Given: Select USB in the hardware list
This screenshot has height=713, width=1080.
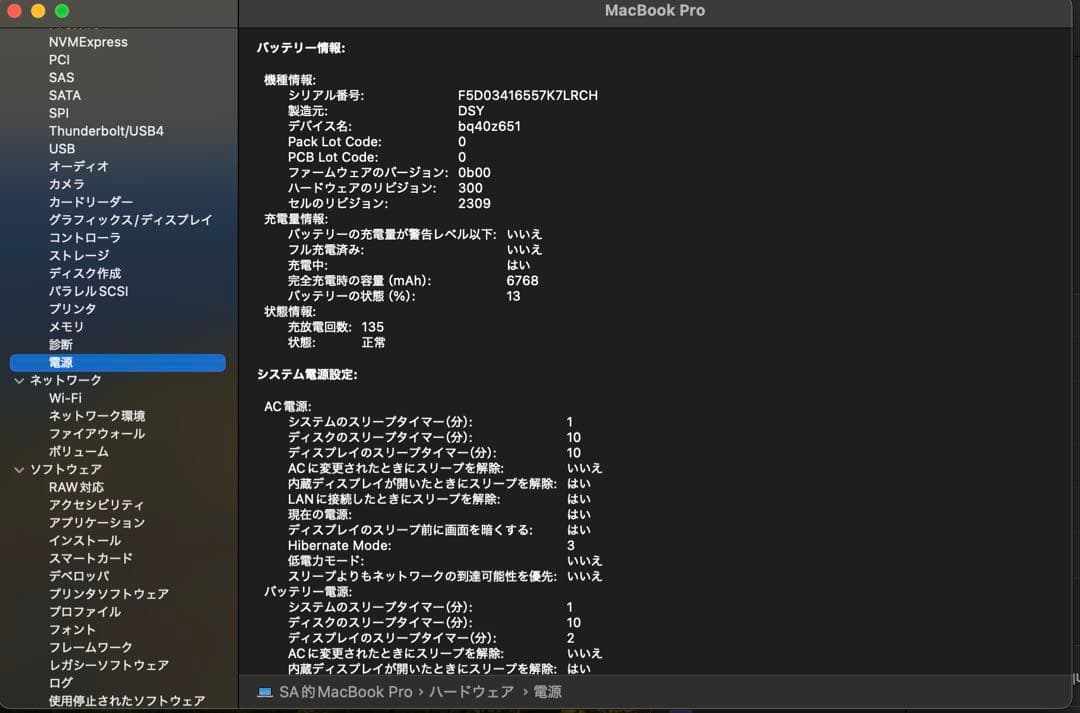Looking at the screenshot, I should pyautogui.click(x=62, y=148).
